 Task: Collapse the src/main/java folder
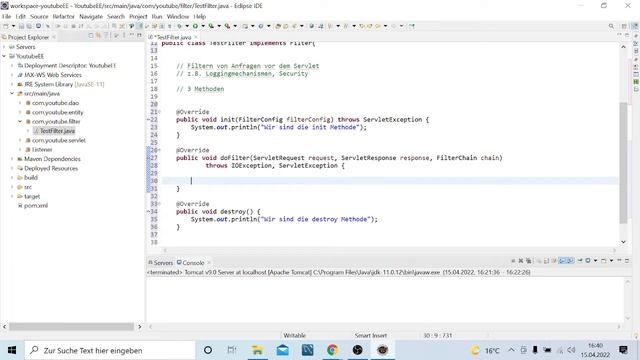click(12, 93)
